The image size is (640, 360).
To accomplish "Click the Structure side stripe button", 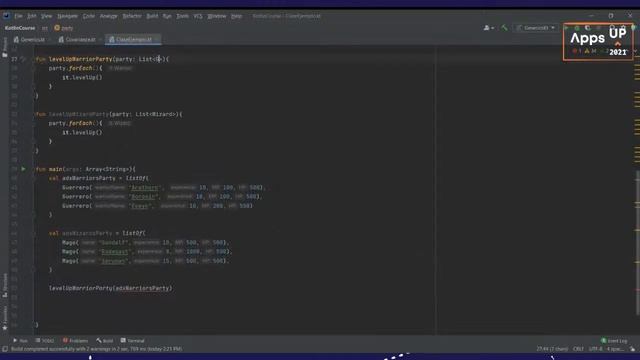I will click(x=4, y=286).
